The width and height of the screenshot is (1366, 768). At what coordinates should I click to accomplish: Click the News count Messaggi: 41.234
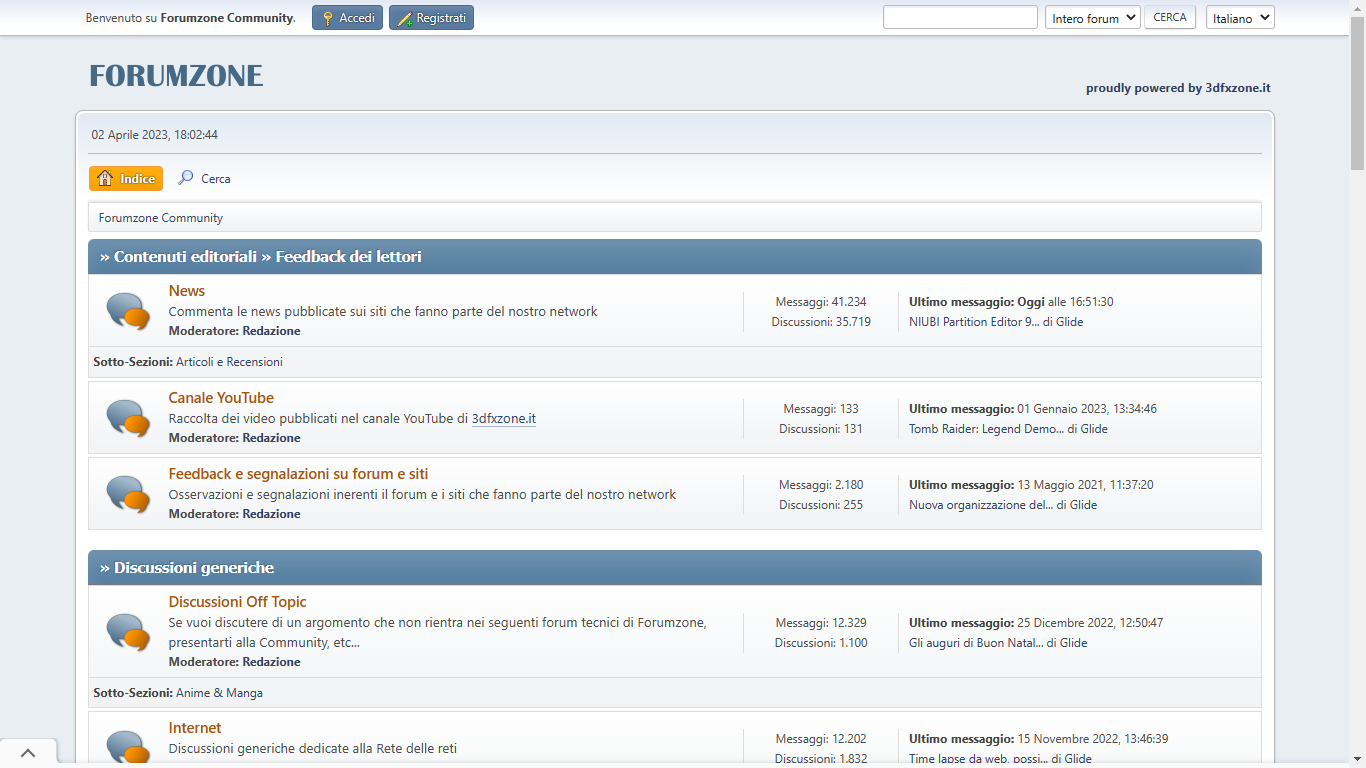pyautogui.click(x=821, y=302)
